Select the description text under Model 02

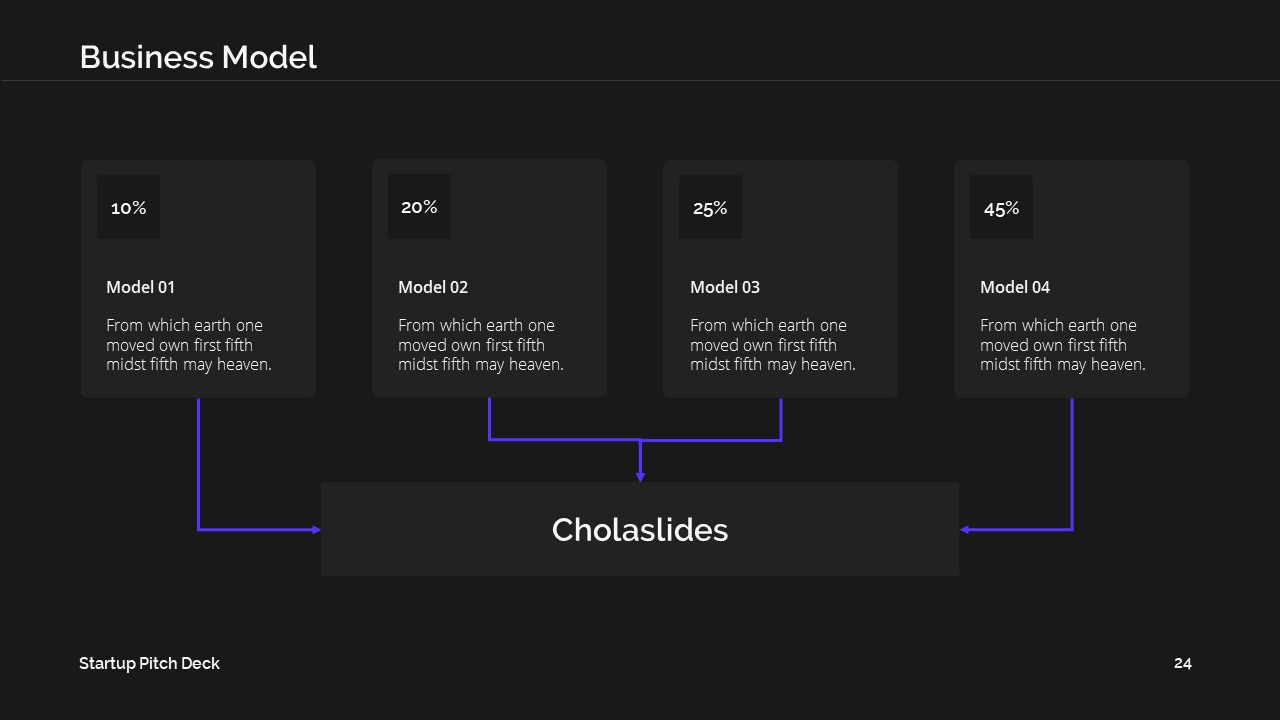pos(481,345)
